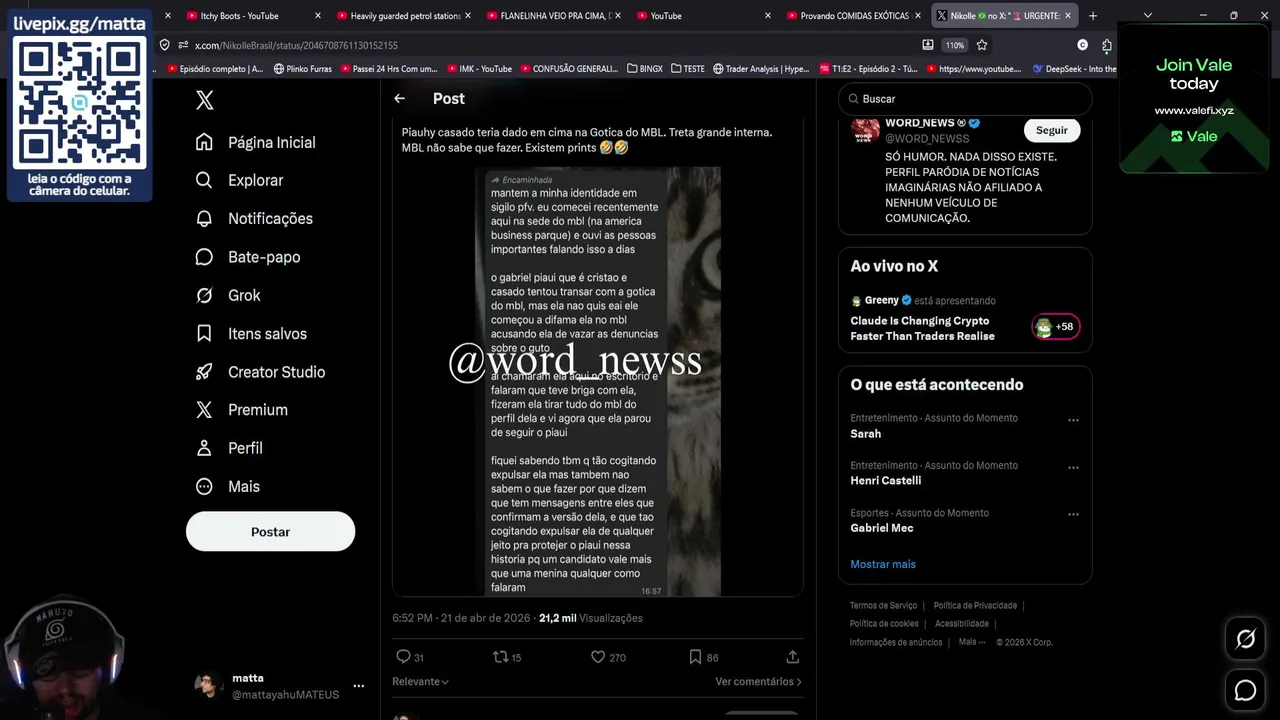Open Acessibilidade footer link
This screenshot has width=1280, height=720.
961,624
